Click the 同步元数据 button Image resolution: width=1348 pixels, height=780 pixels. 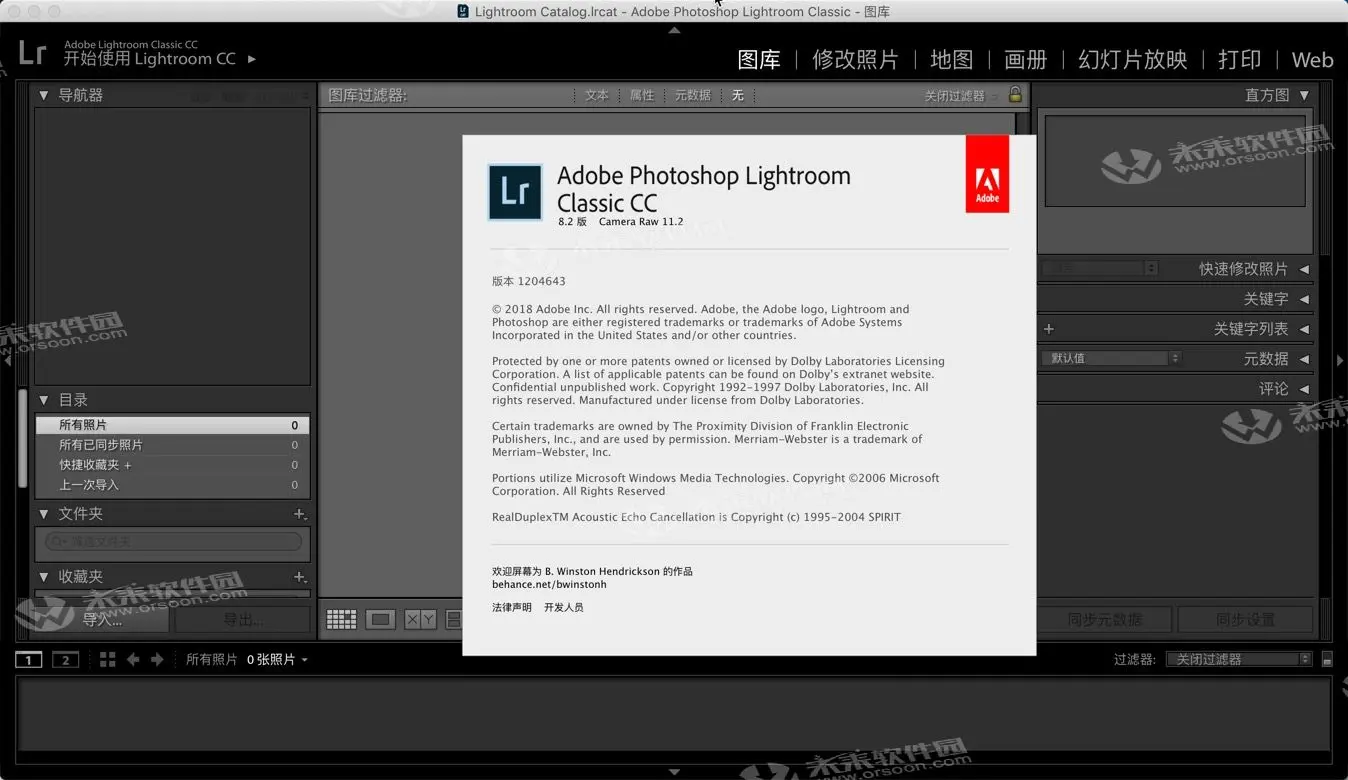pos(1105,620)
